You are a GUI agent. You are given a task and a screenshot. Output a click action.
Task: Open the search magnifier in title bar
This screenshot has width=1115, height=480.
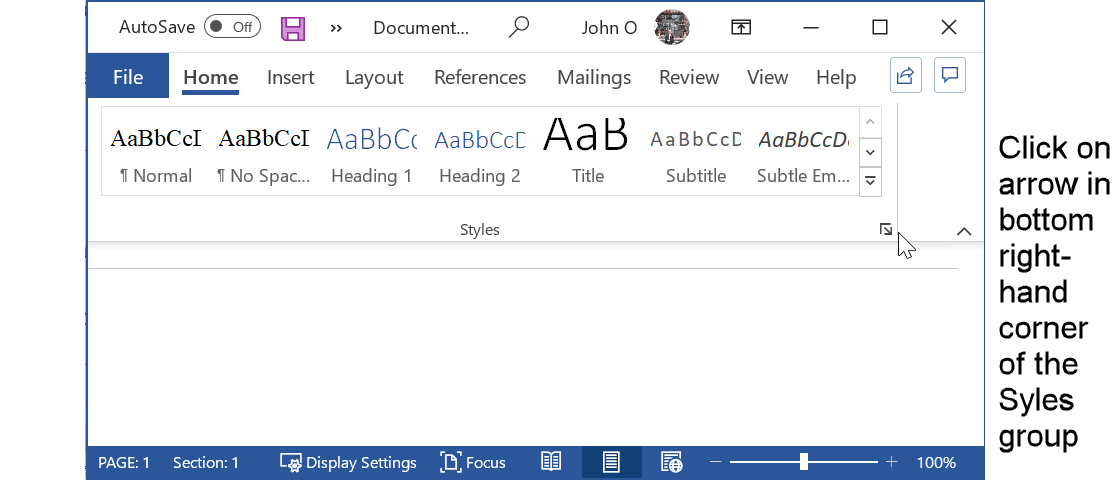pyautogui.click(x=518, y=28)
